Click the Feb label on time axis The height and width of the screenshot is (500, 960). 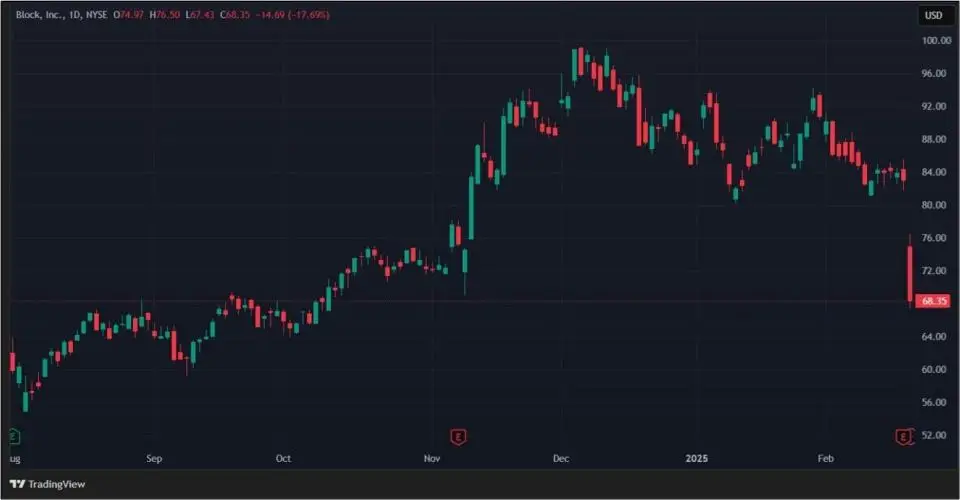pos(826,459)
